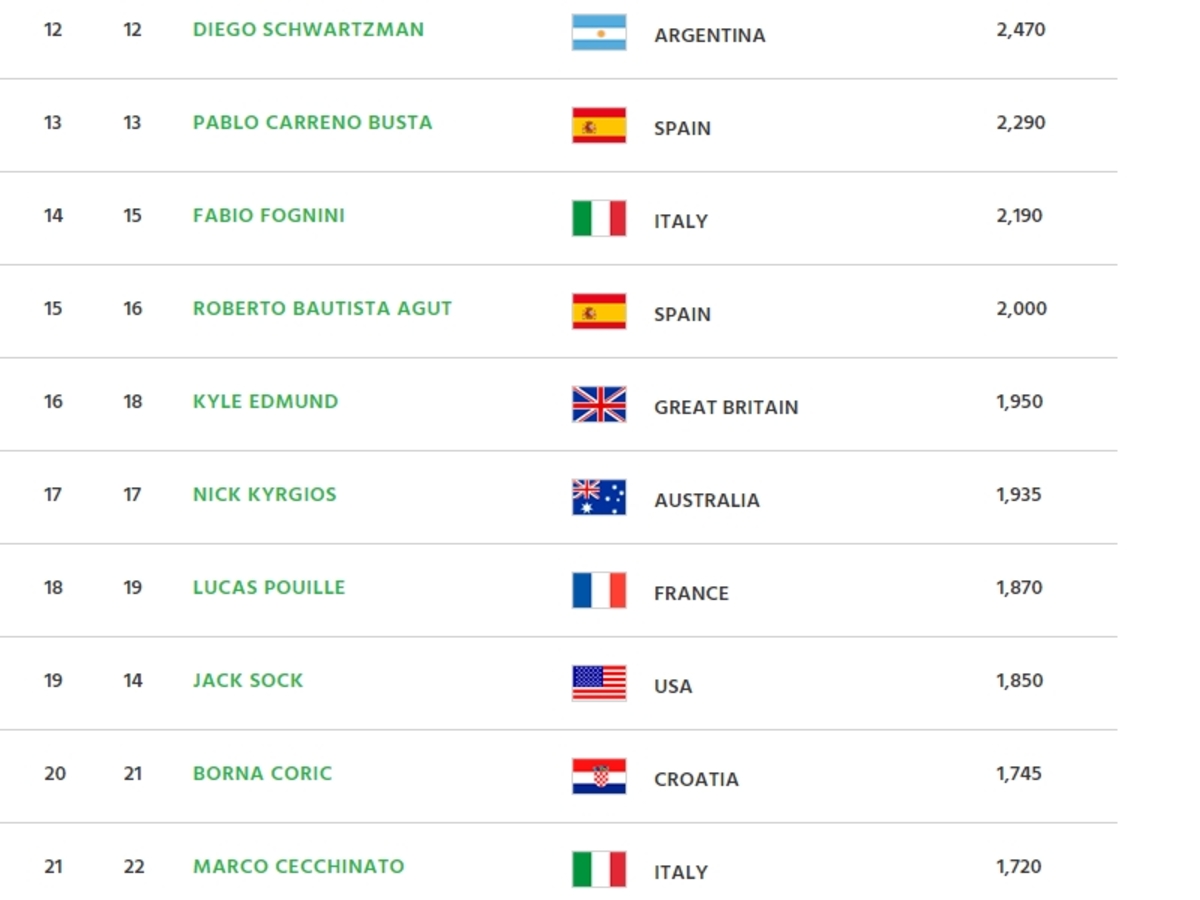Click Italy flag beside Fabio Fognini
This screenshot has height=900, width=1200.
tap(599, 218)
